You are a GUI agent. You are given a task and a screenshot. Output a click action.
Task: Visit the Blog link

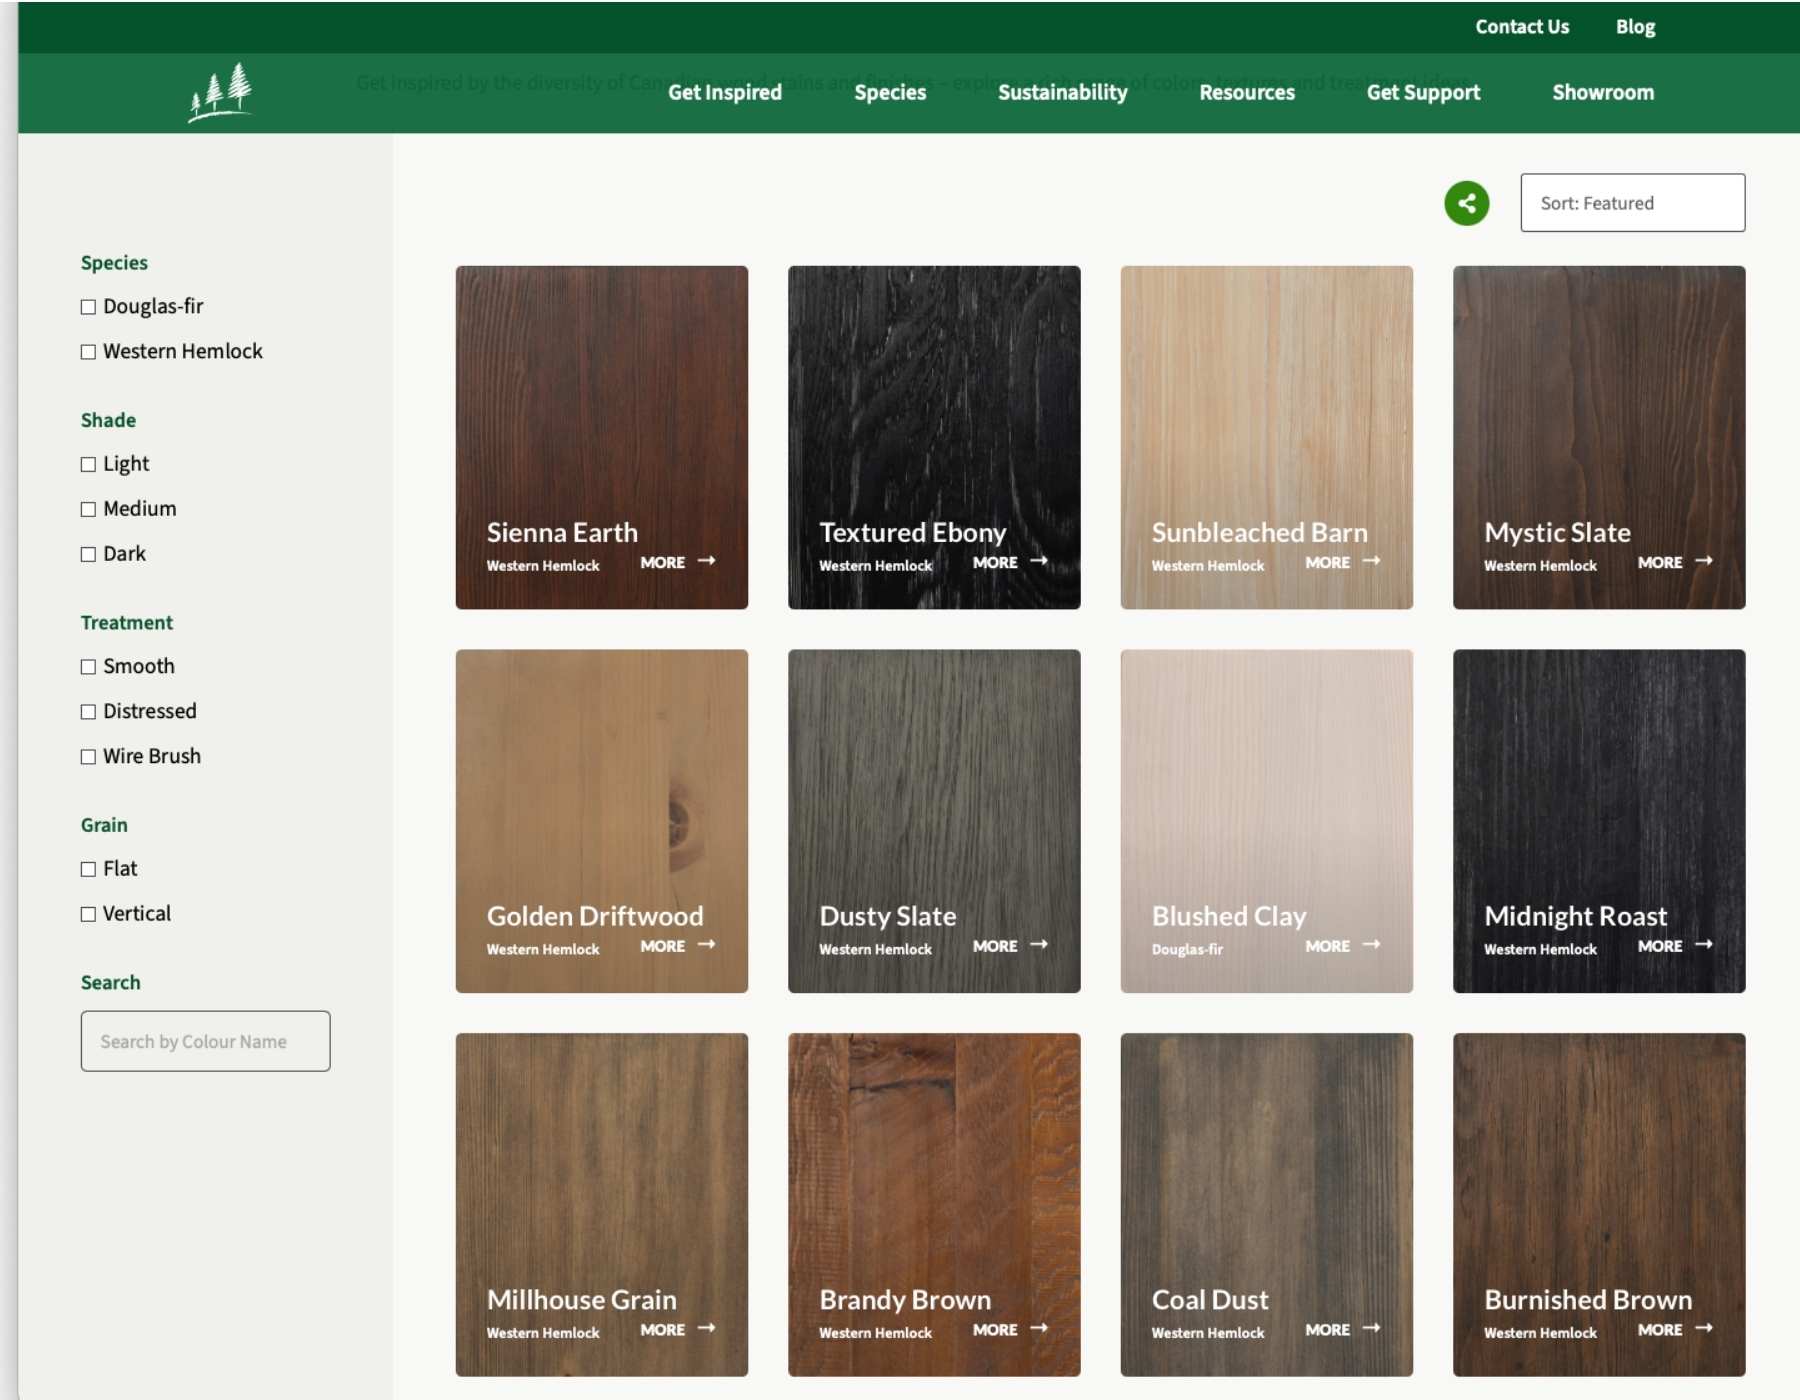point(1635,27)
